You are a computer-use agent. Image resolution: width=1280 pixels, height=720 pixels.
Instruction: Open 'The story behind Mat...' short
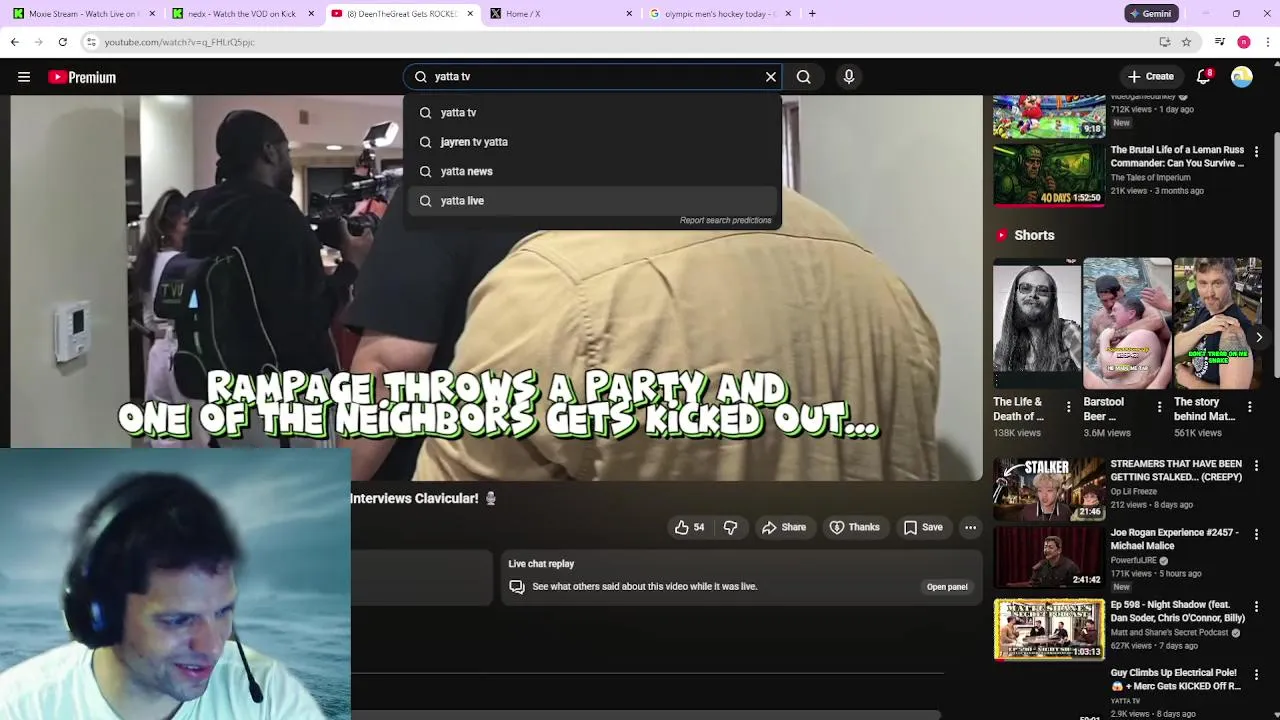coord(1217,323)
